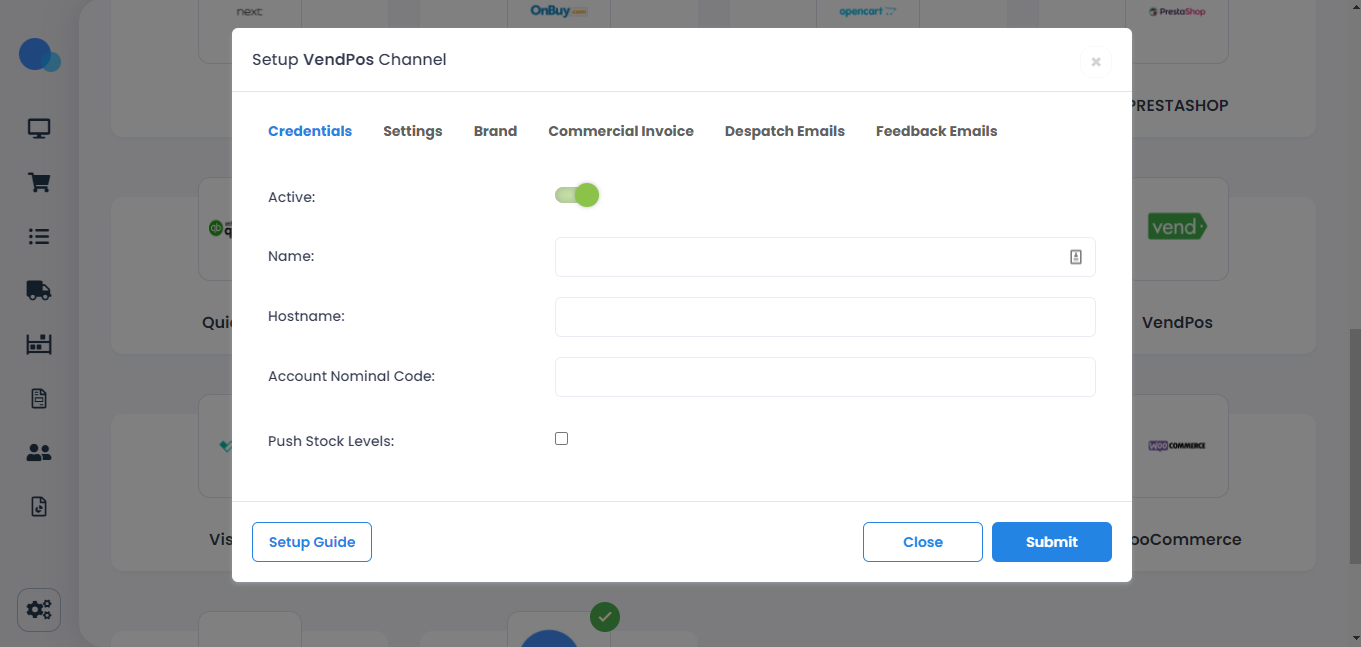
Task: Switch to the Credentials tab
Action: [310, 131]
